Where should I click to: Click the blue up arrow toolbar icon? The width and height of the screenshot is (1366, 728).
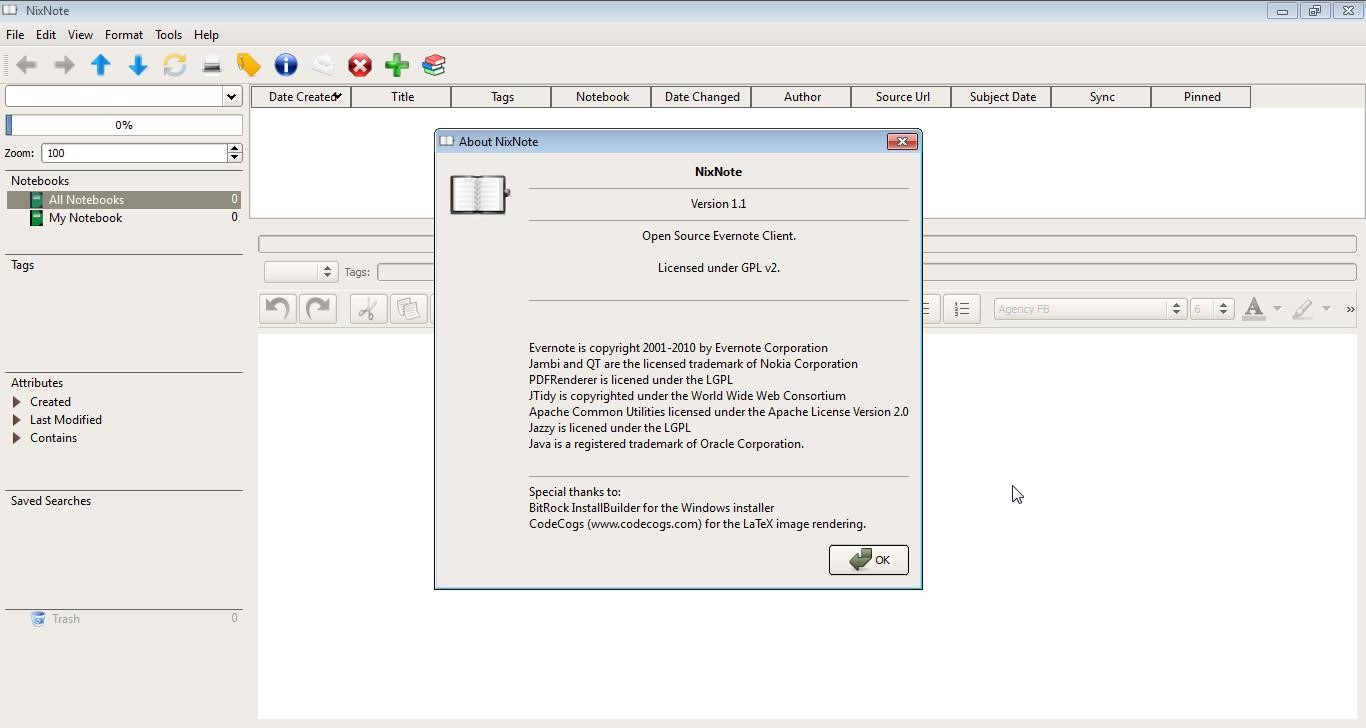(100, 65)
